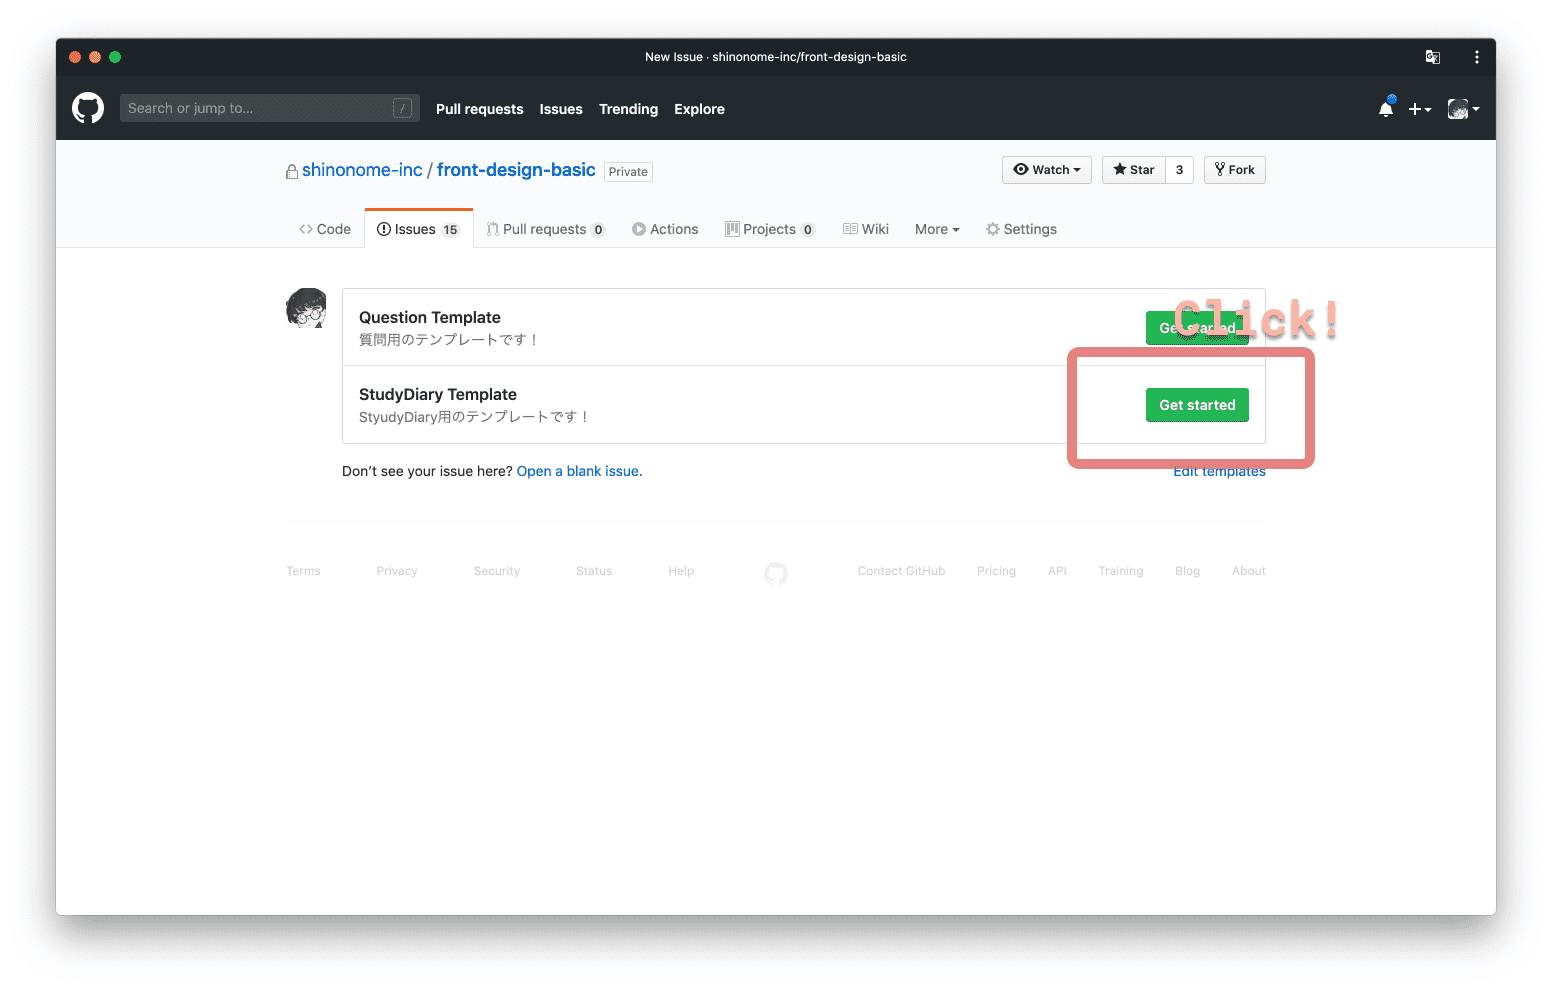Go to Issues in top navigation
This screenshot has height=989, width=1552.
pyautogui.click(x=561, y=109)
